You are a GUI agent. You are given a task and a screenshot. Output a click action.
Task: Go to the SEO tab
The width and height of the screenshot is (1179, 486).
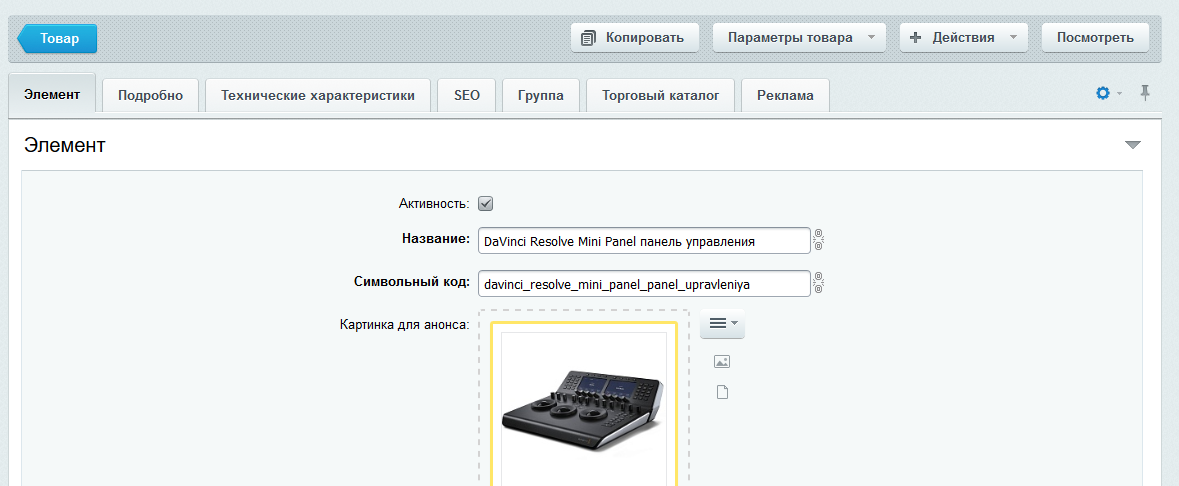pyautogui.click(x=467, y=96)
